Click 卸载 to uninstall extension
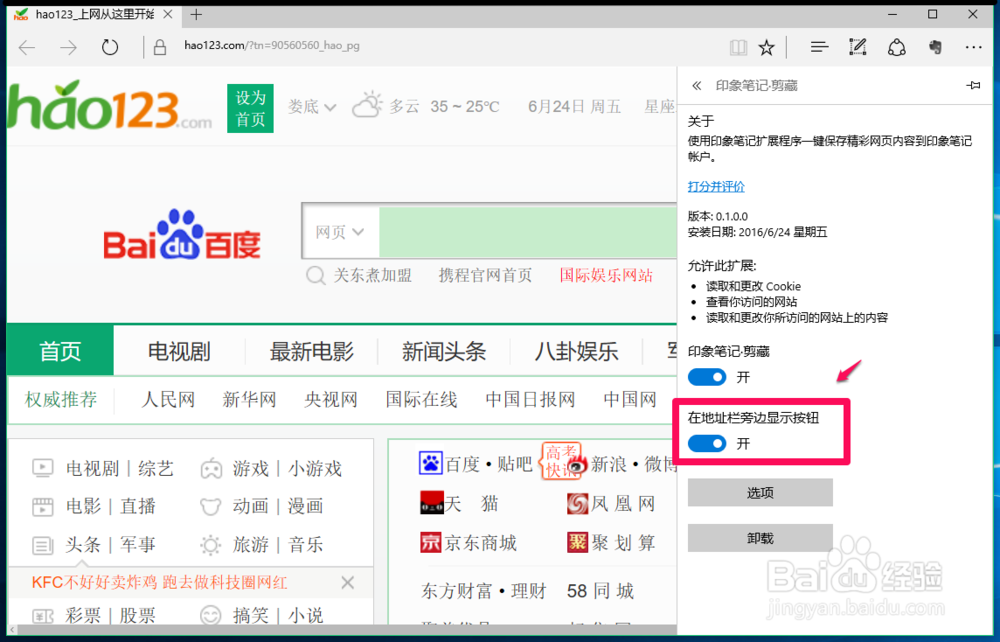 pos(760,538)
